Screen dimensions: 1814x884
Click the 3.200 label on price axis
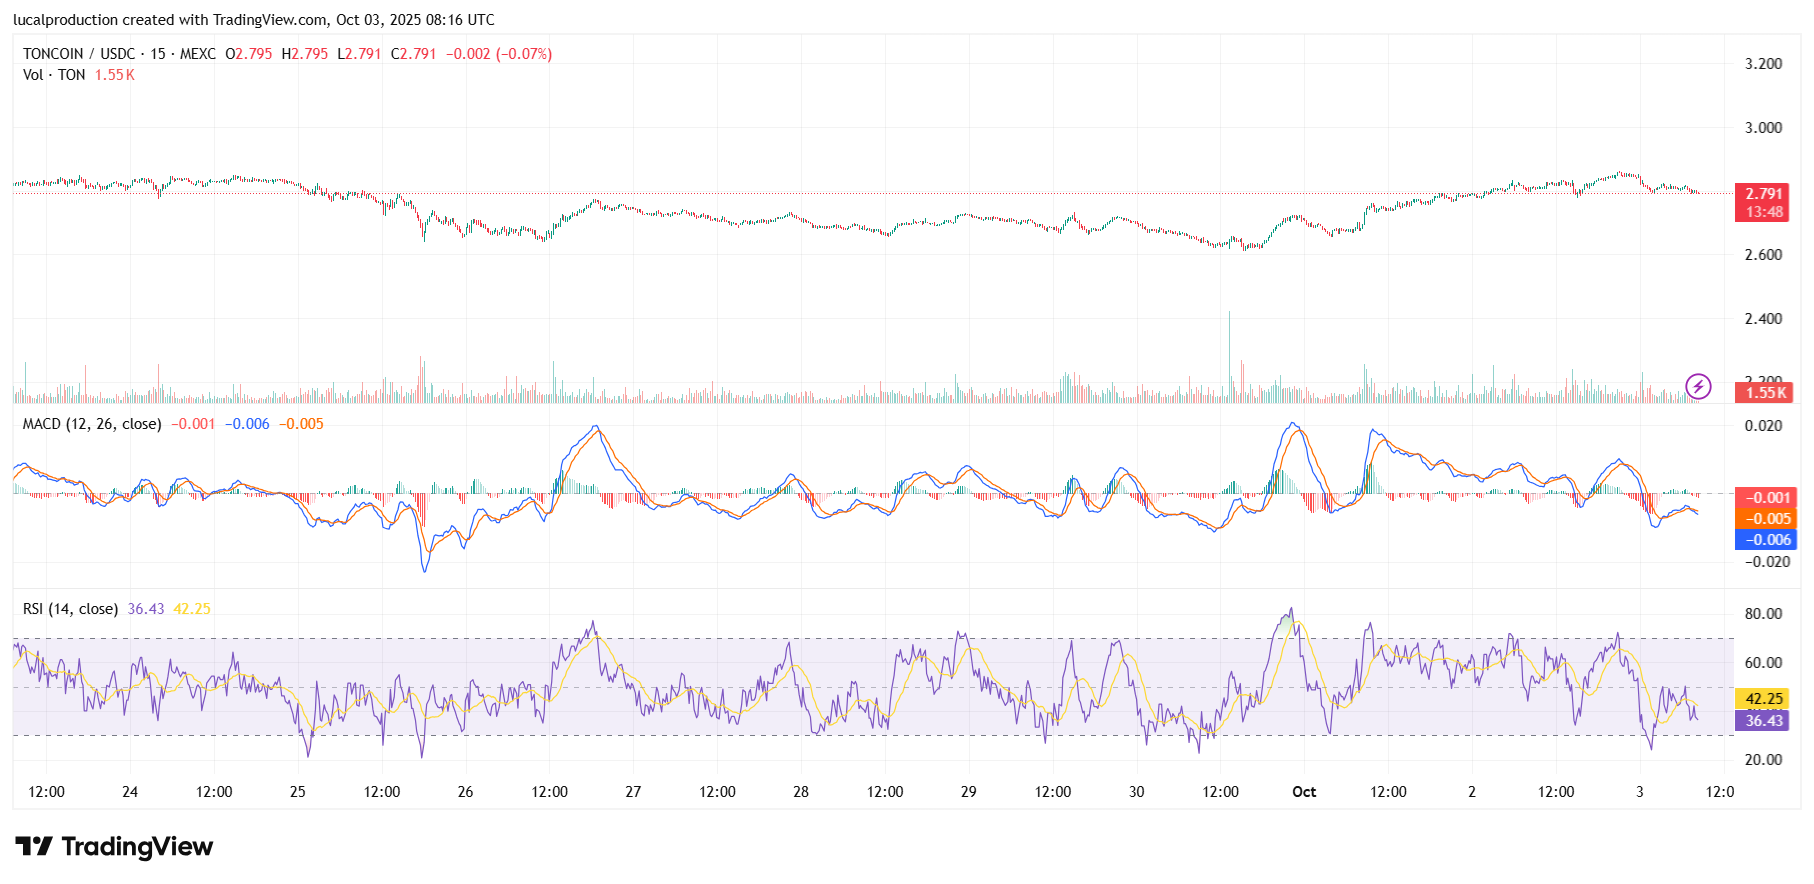(x=1763, y=64)
